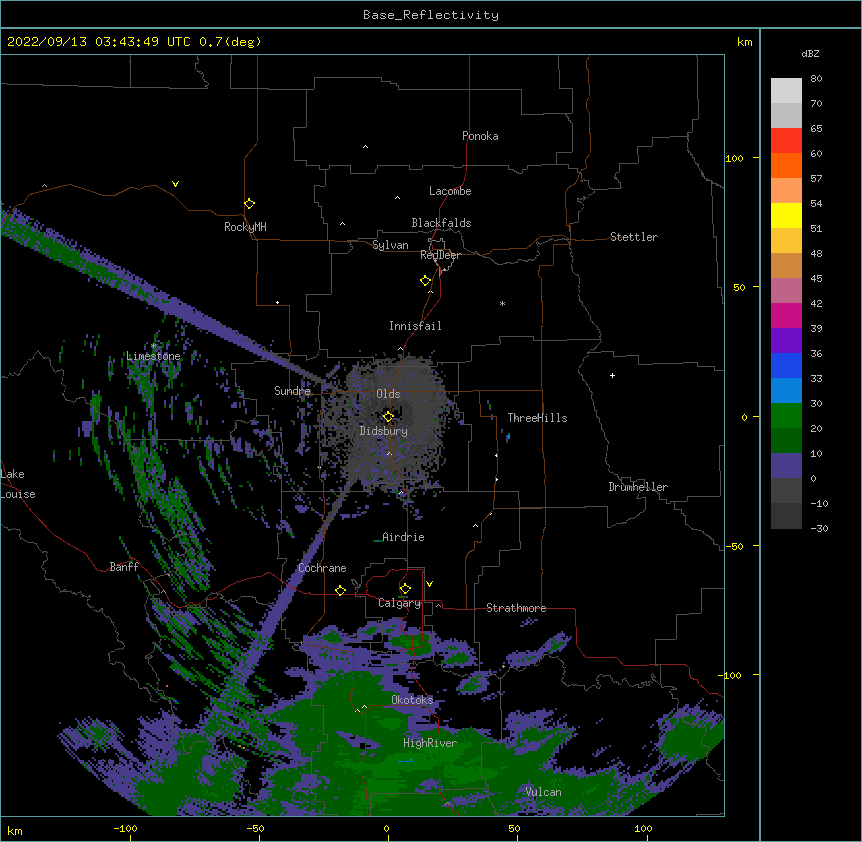Select the slate purple 0-10 dBZ swatch

[786, 466]
